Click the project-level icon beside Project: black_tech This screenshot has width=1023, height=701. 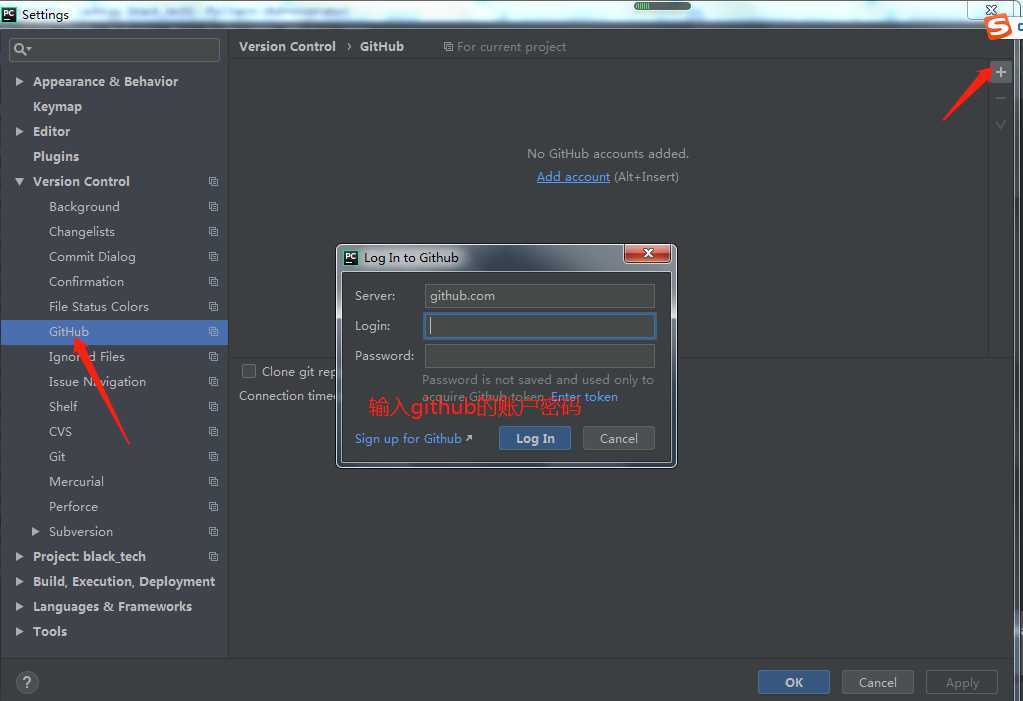coord(213,557)
